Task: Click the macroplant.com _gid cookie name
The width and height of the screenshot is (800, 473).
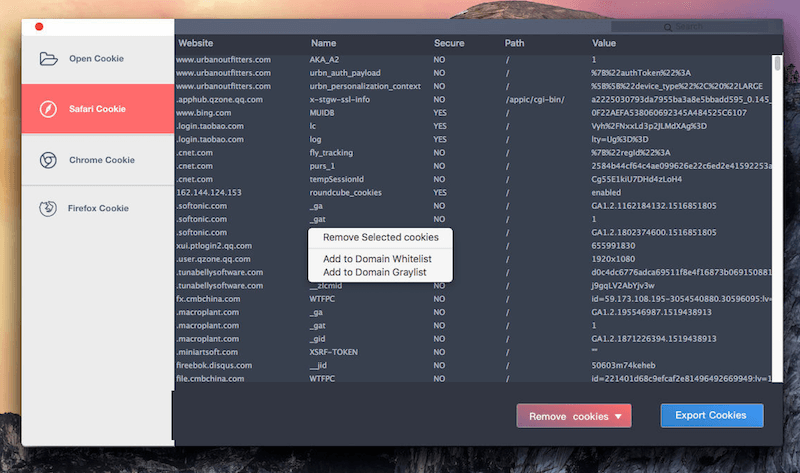Action: [x=317, y=339]
